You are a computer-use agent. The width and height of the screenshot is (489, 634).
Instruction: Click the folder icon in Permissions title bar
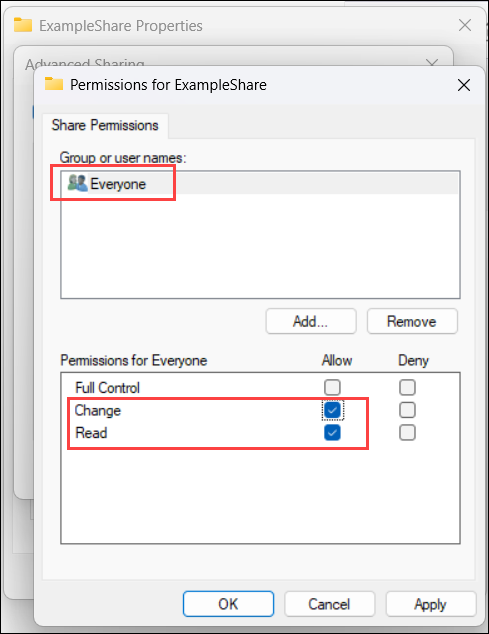(x=54, y=84)
